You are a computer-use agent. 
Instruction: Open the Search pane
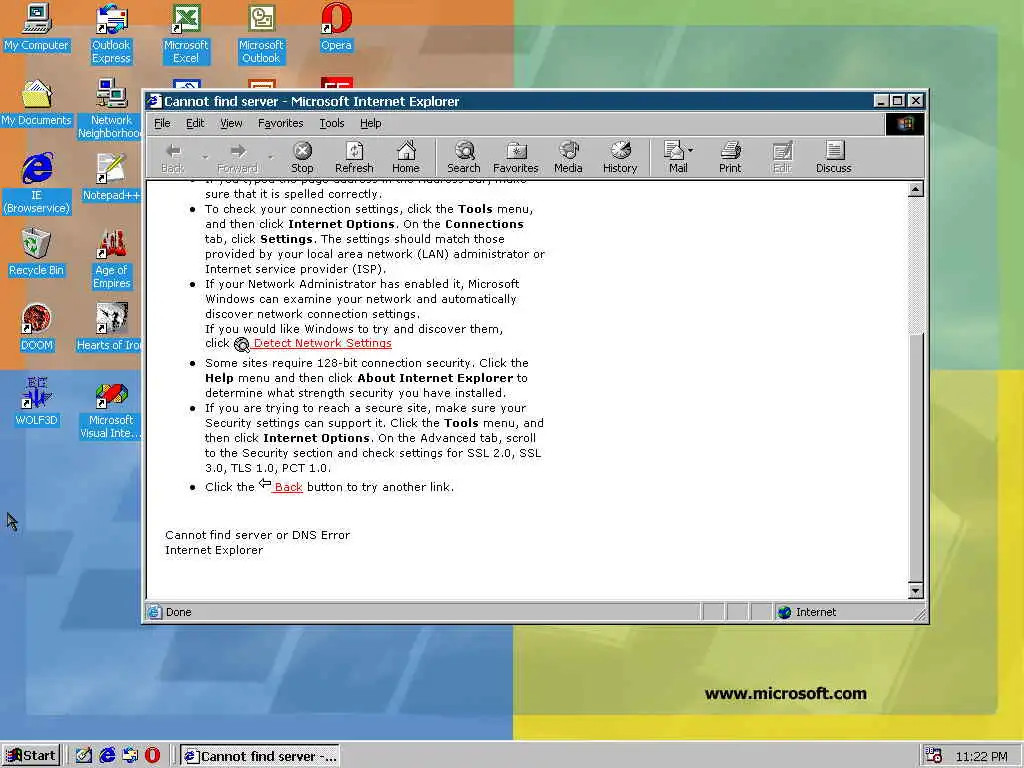(464, 157)
